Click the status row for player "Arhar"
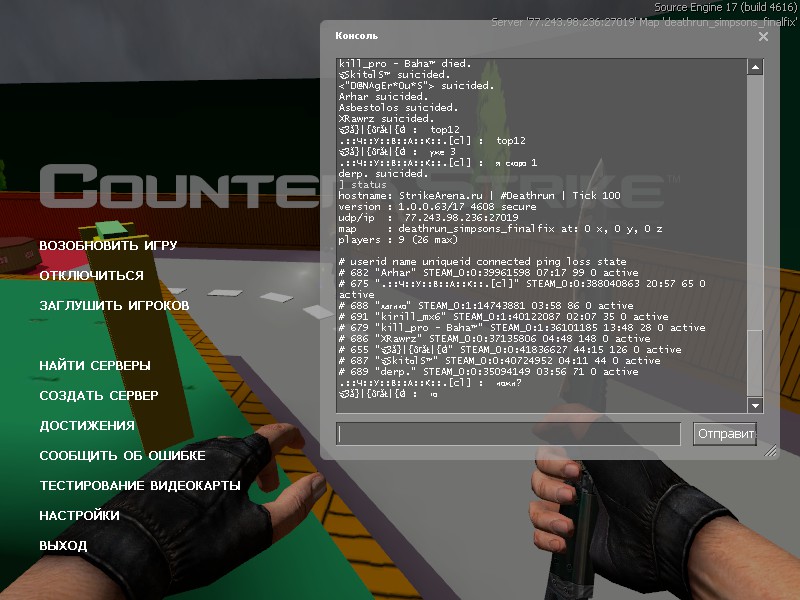Image resolution: width=800 pixels, height=600 pixels. coord(489,272)
